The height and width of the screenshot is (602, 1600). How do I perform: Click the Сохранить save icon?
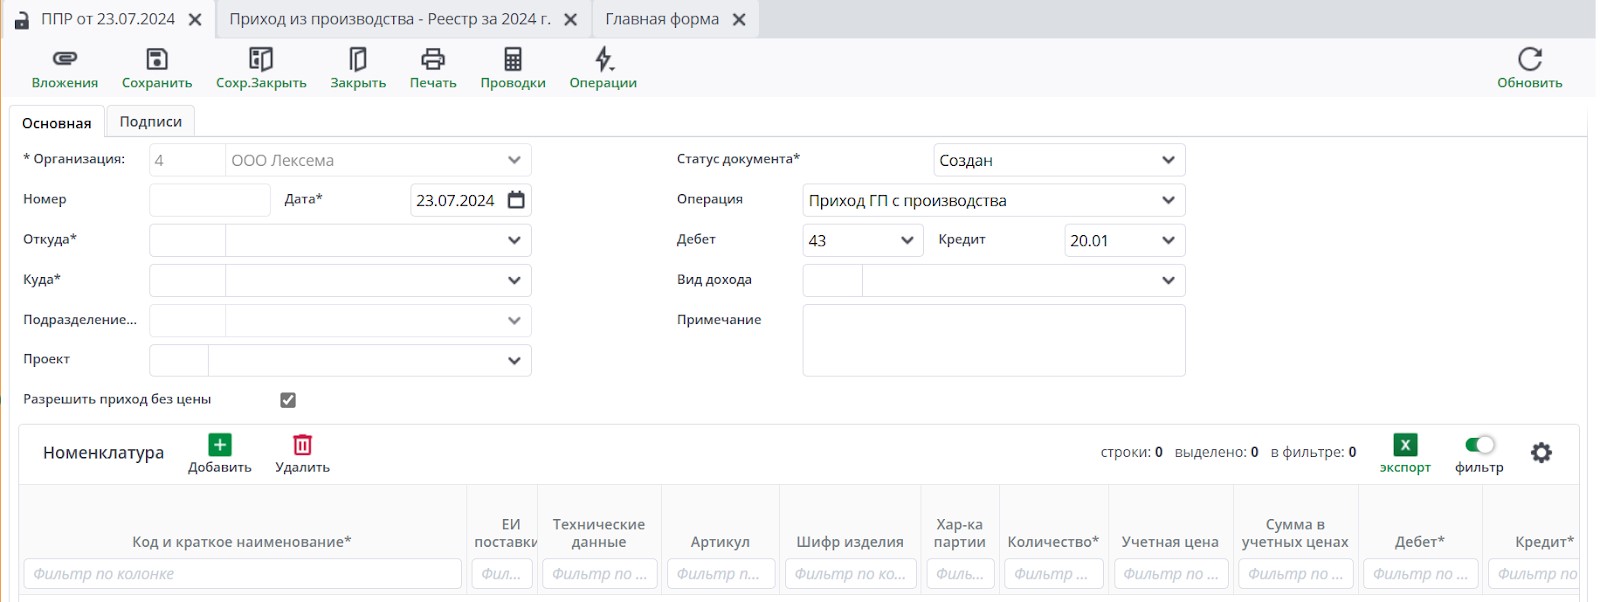(x=157, y=60)
